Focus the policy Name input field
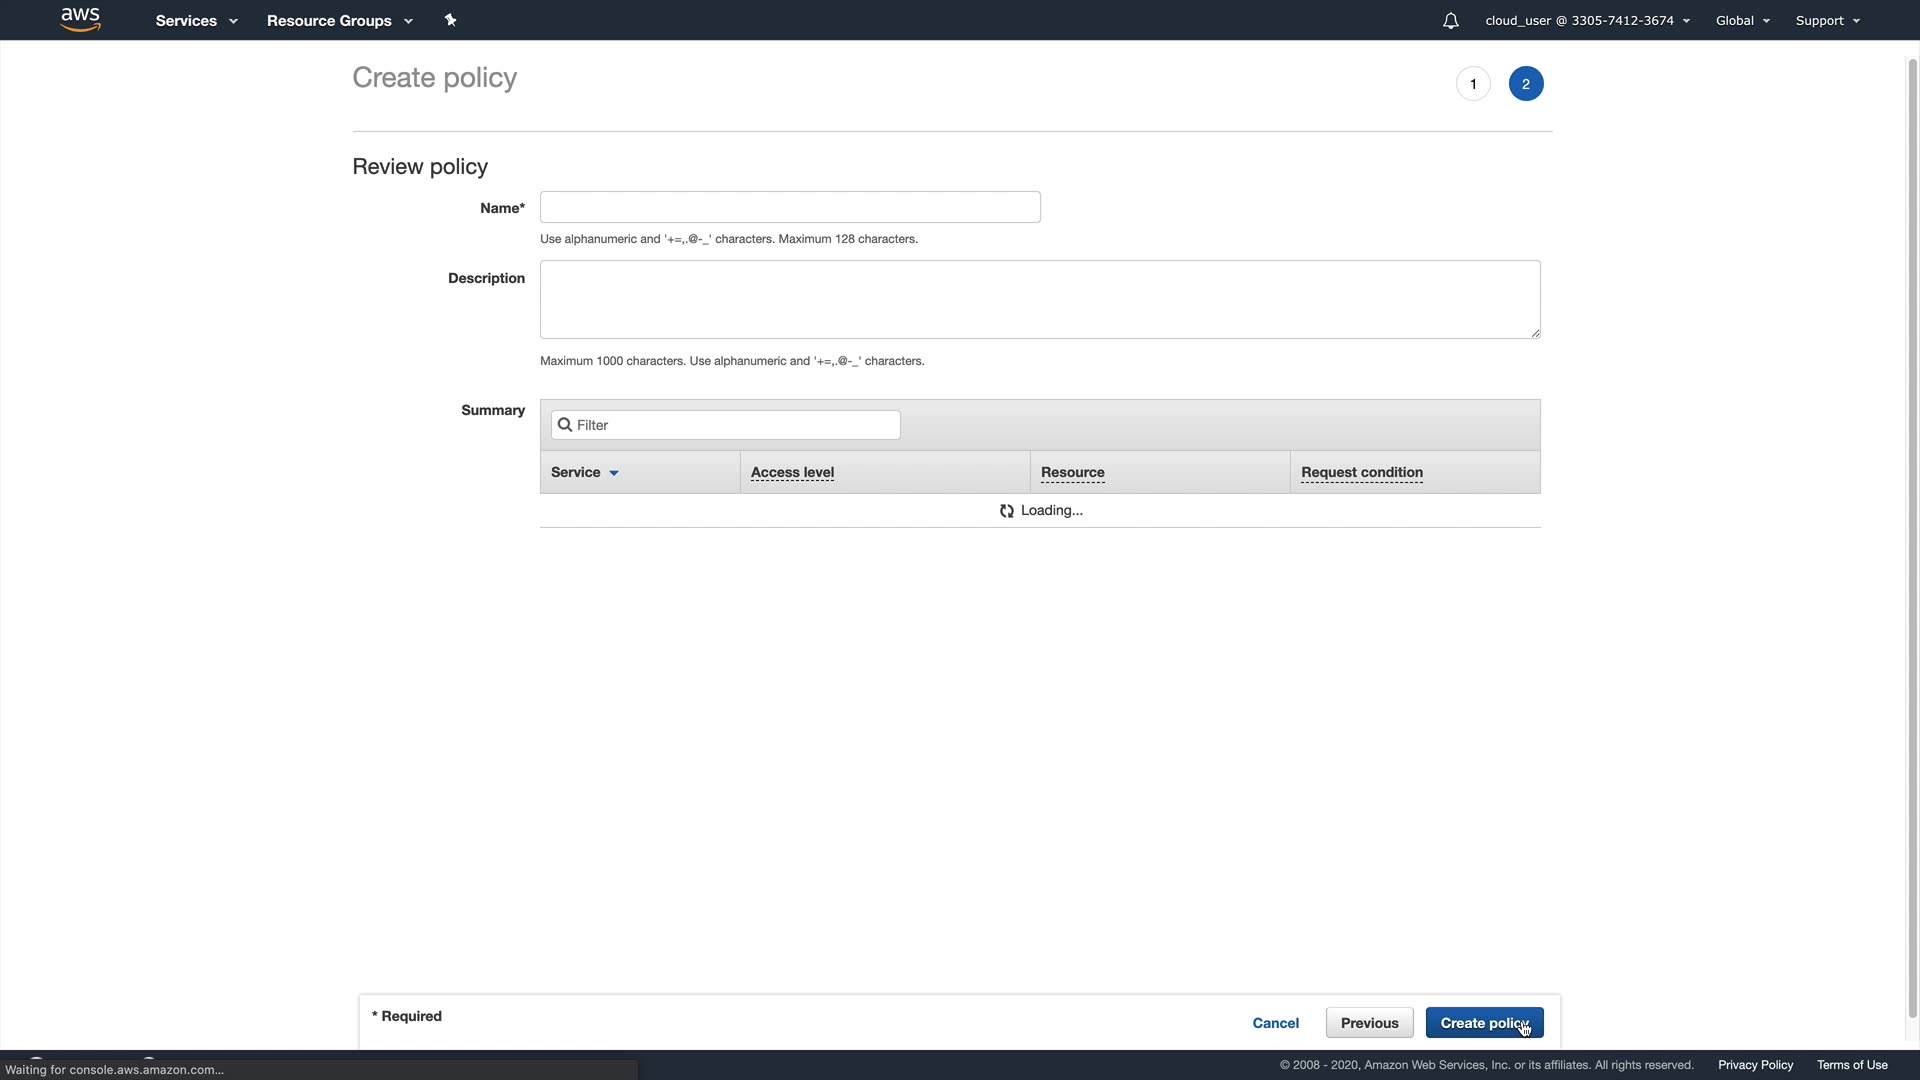The image size is (1920, 1080). (x=790, y=207)
